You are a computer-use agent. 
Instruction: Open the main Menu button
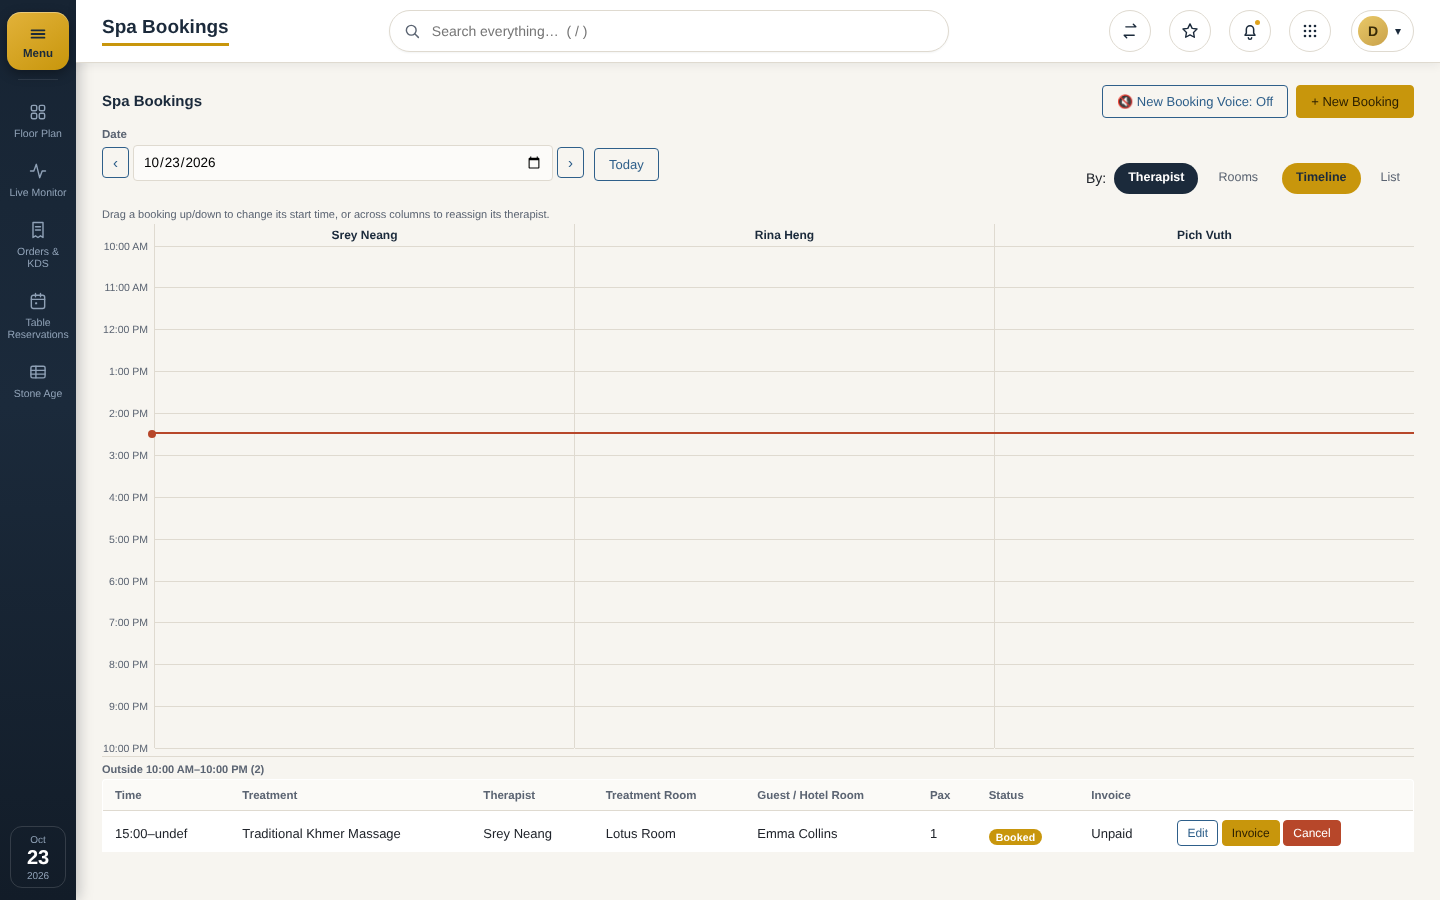pyautogui.click(x=38, y=41)
